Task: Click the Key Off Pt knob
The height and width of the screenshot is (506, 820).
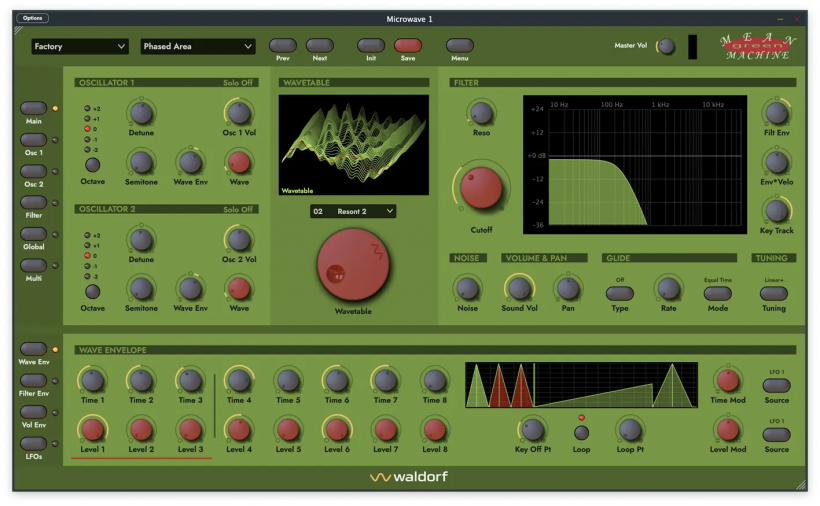Action: 533,430
